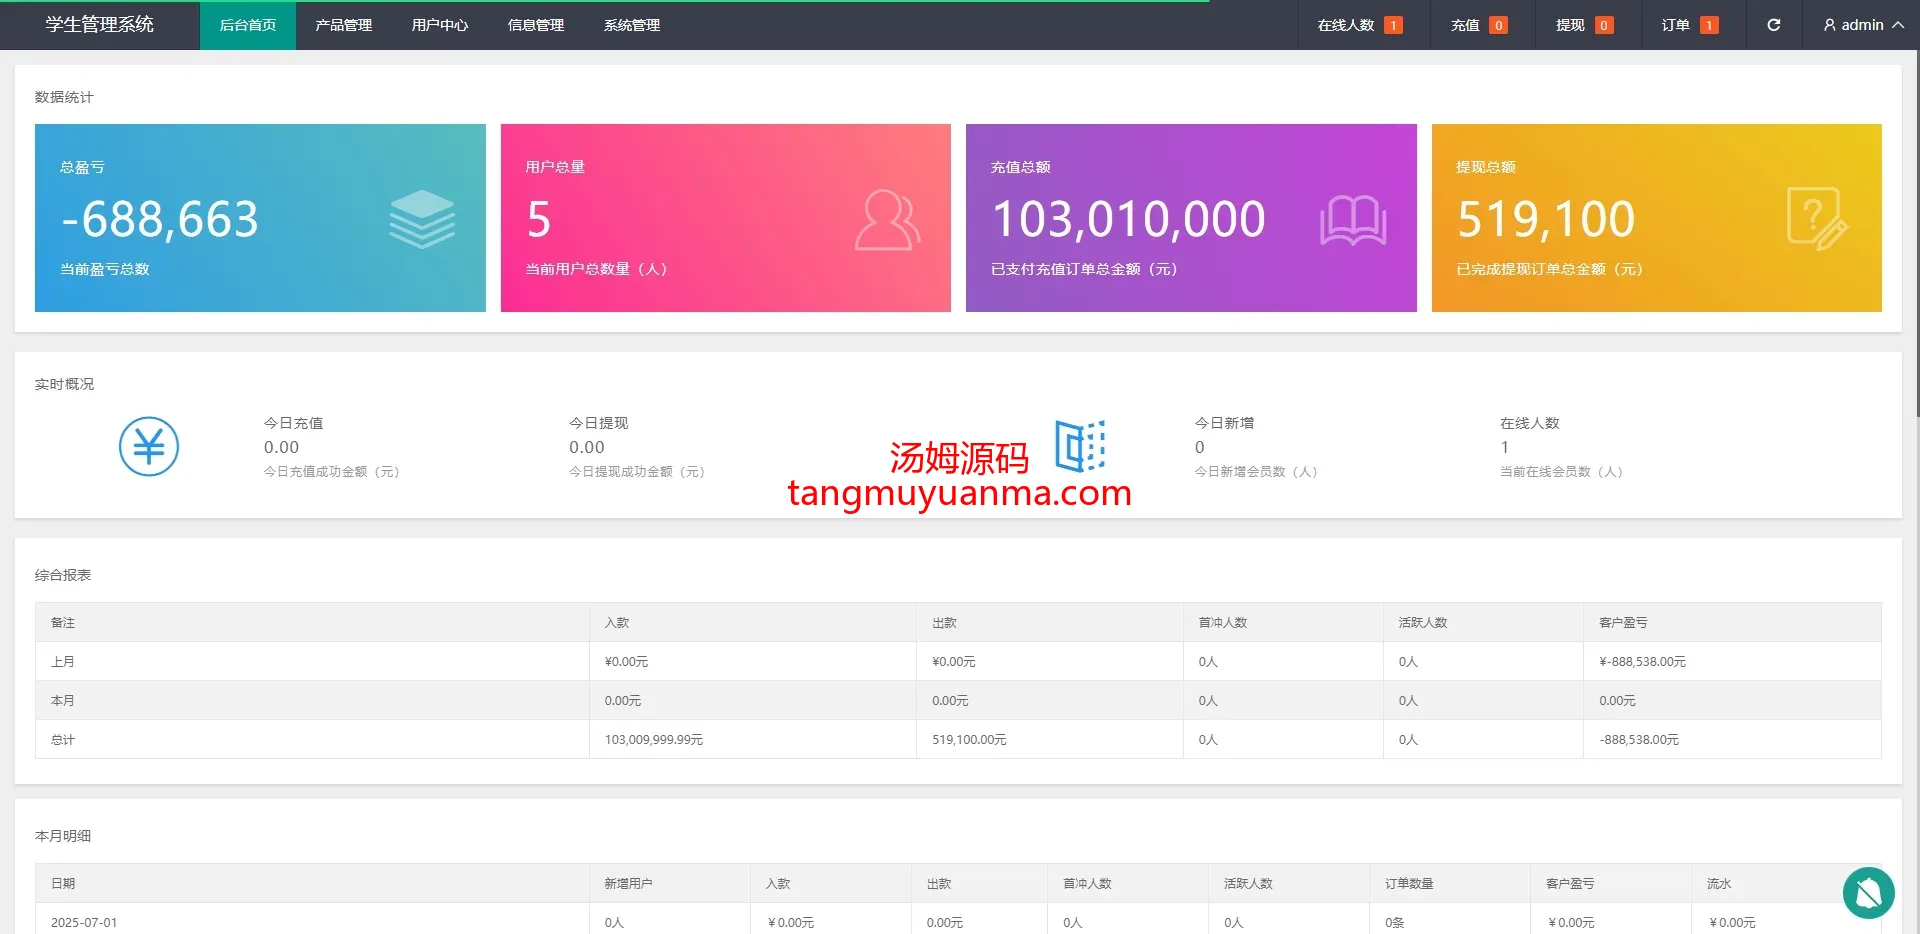This screenshot has width=1920, height=934.
Task: Click the 2025-07-01 row in 本月明细
Action: point(84,922)
